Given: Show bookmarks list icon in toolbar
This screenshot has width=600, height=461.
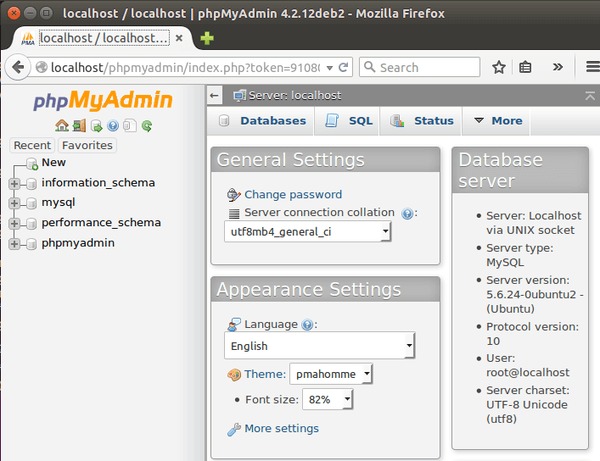Looking at the screenshot, I should coord(525,67).
